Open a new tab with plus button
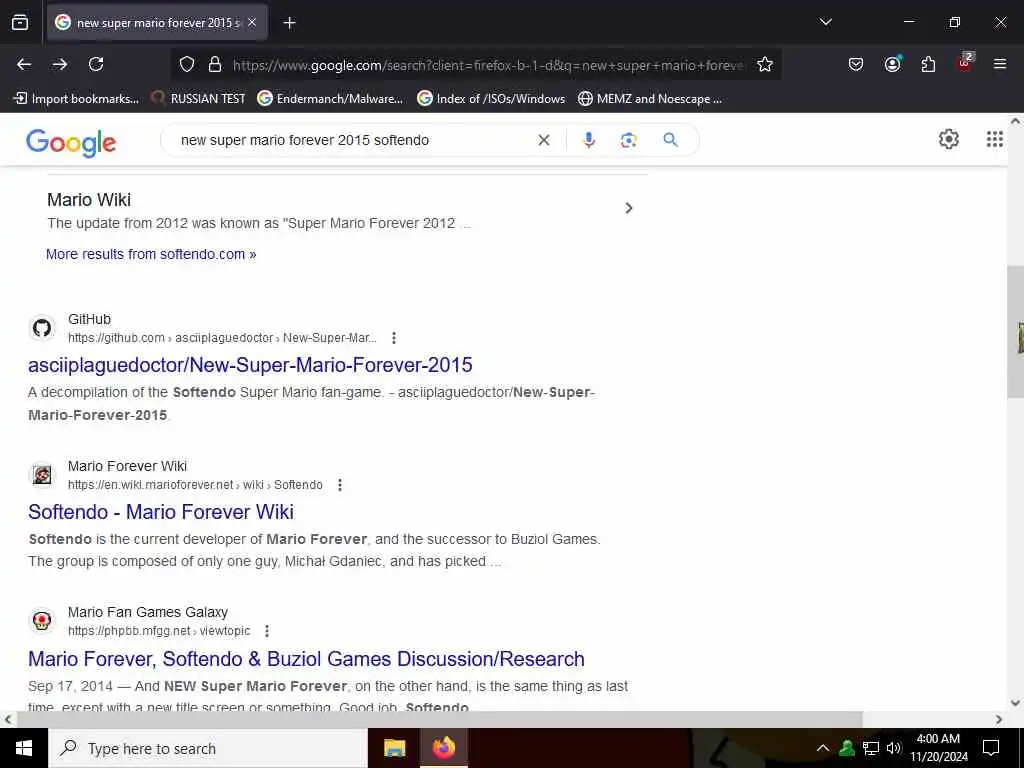This screenshot has height=768, width=1024. pos(289,23)
